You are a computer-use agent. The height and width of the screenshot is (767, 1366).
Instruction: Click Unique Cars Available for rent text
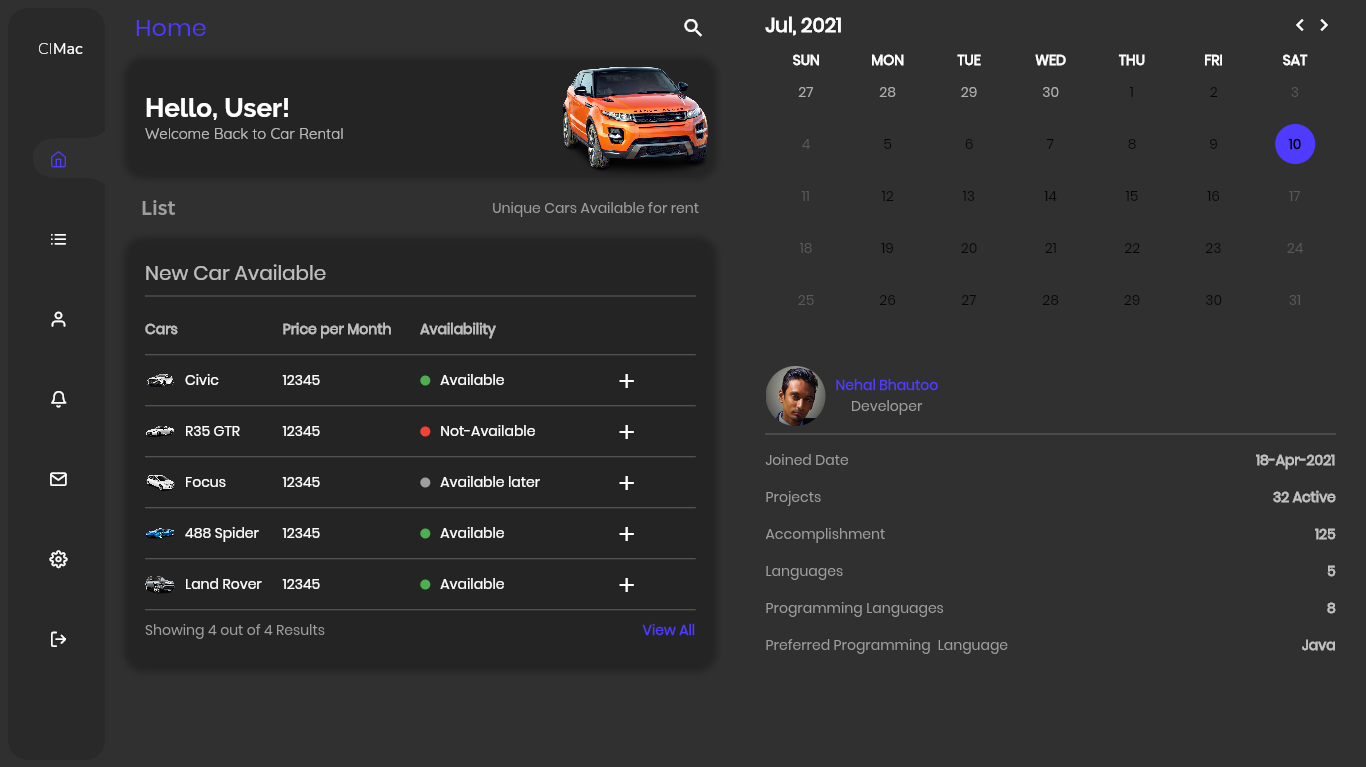[x=595, y=208]
